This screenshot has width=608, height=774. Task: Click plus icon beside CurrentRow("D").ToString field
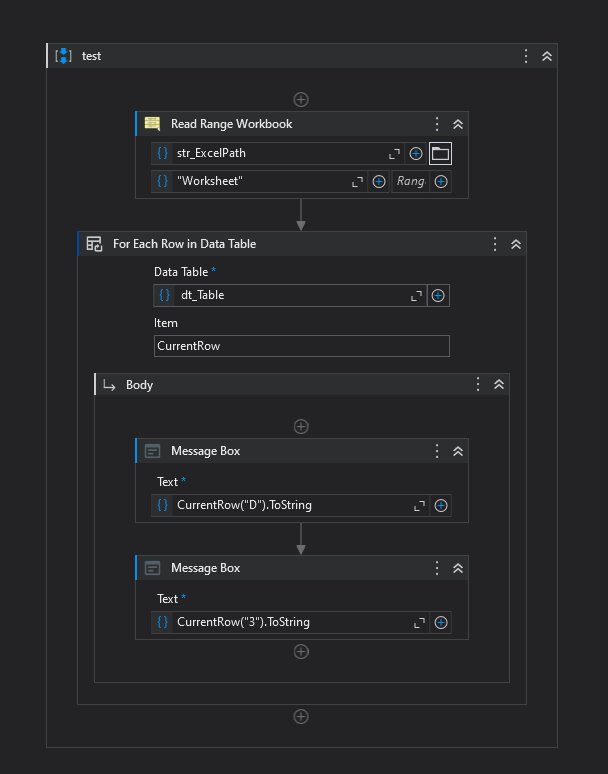(x=441, y=505)
